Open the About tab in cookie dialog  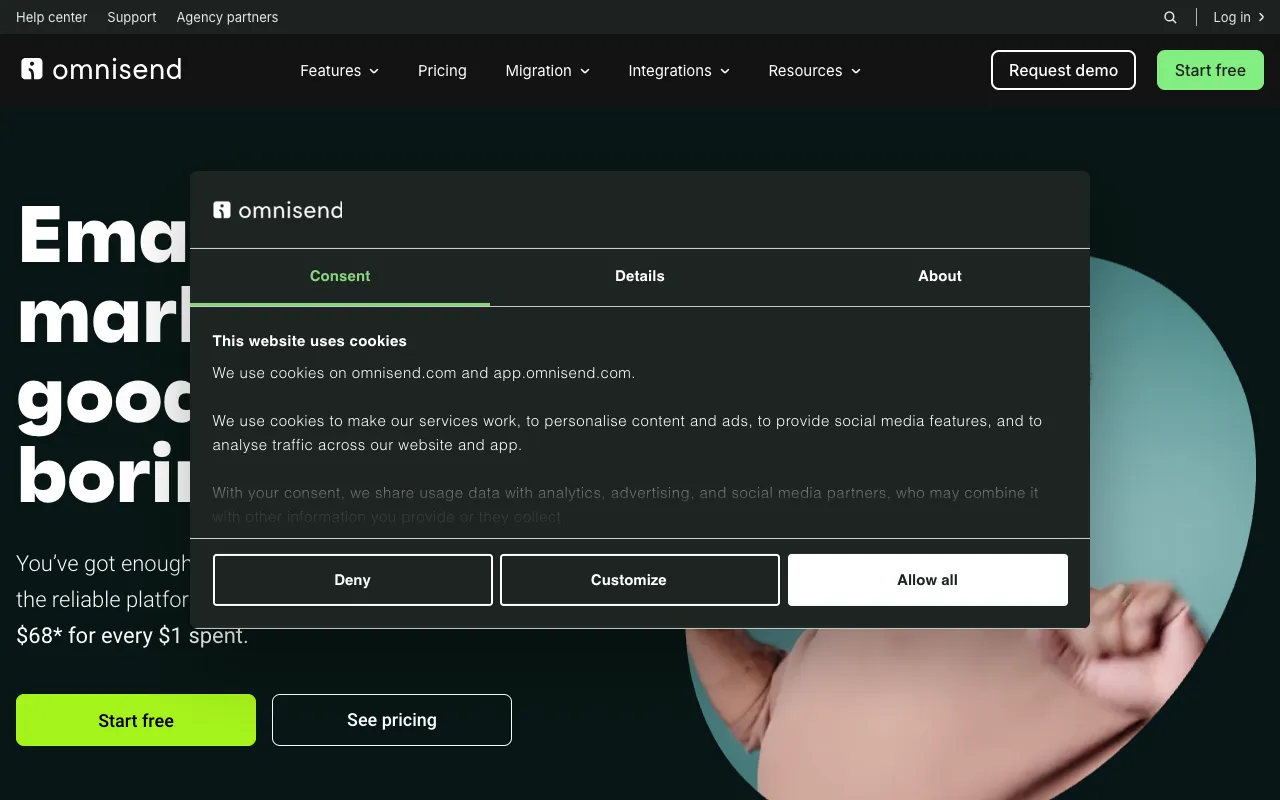[939, 276]
